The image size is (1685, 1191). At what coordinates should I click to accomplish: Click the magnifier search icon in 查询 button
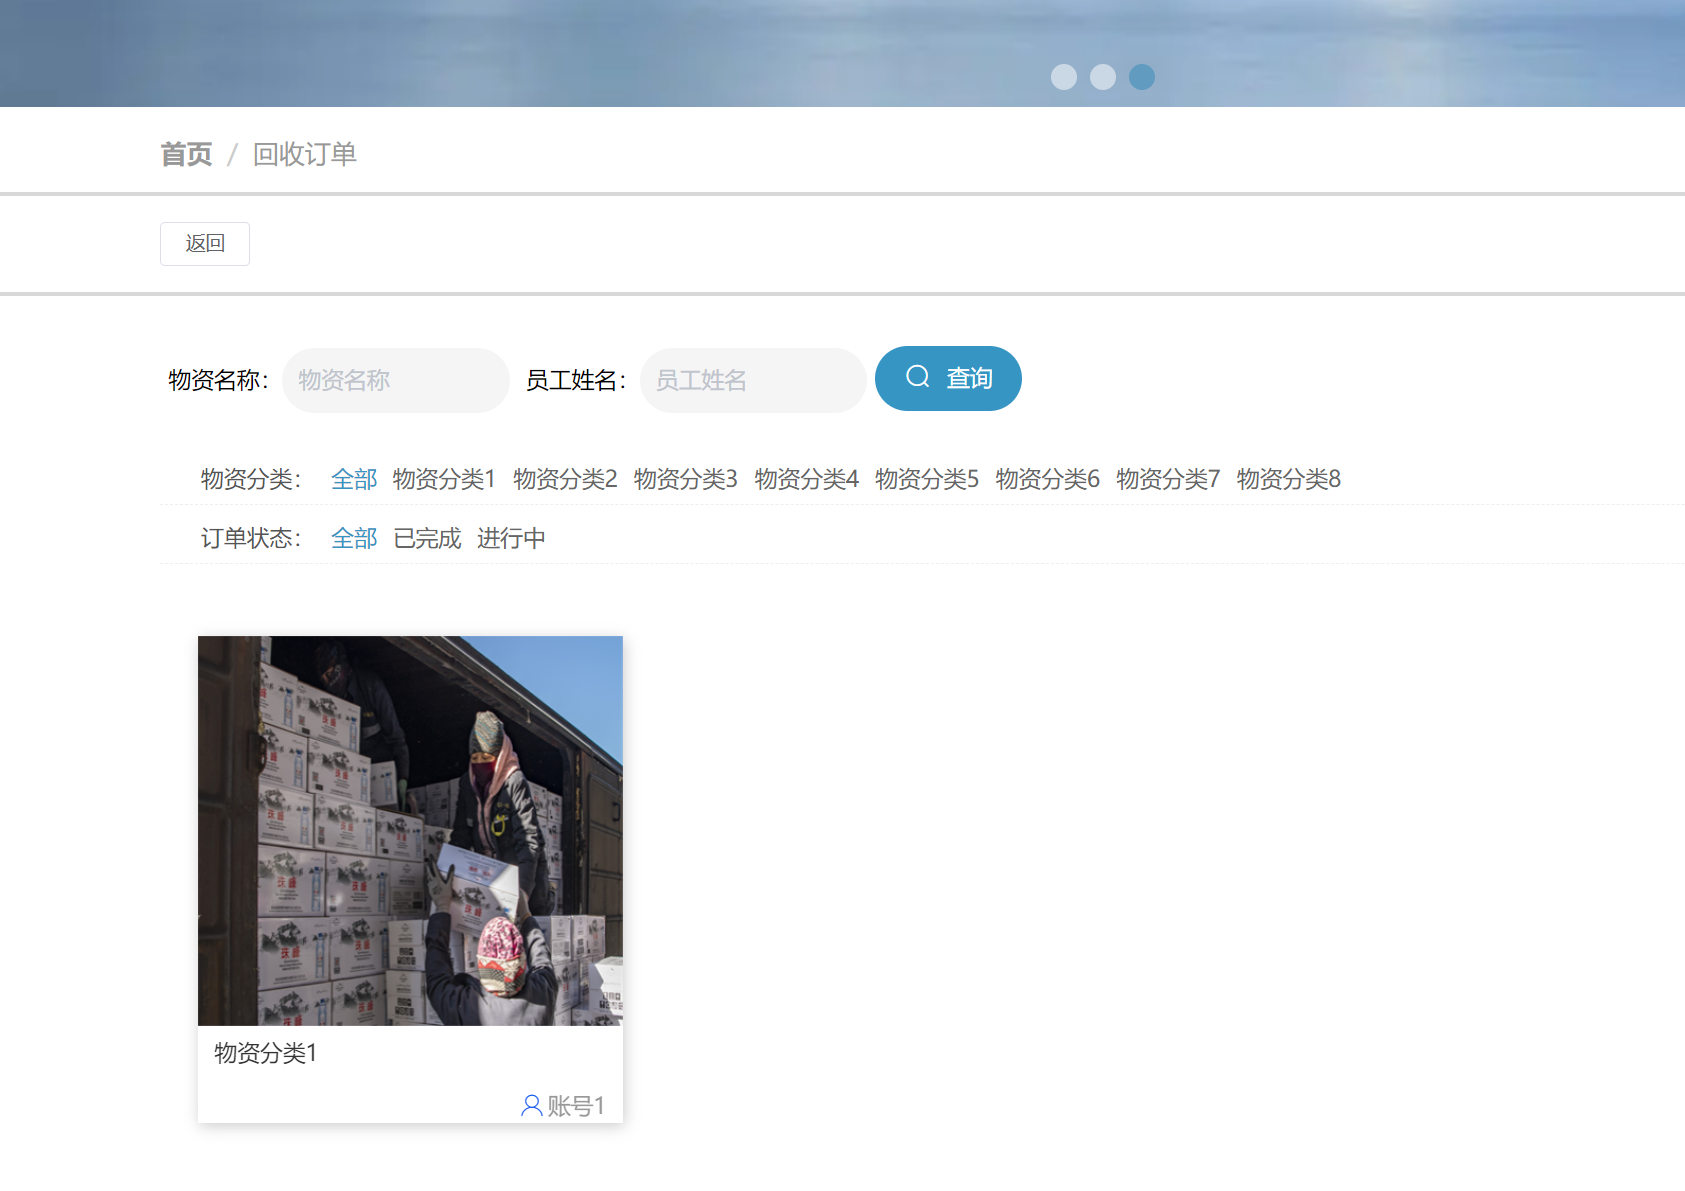[x=917, y=378]
